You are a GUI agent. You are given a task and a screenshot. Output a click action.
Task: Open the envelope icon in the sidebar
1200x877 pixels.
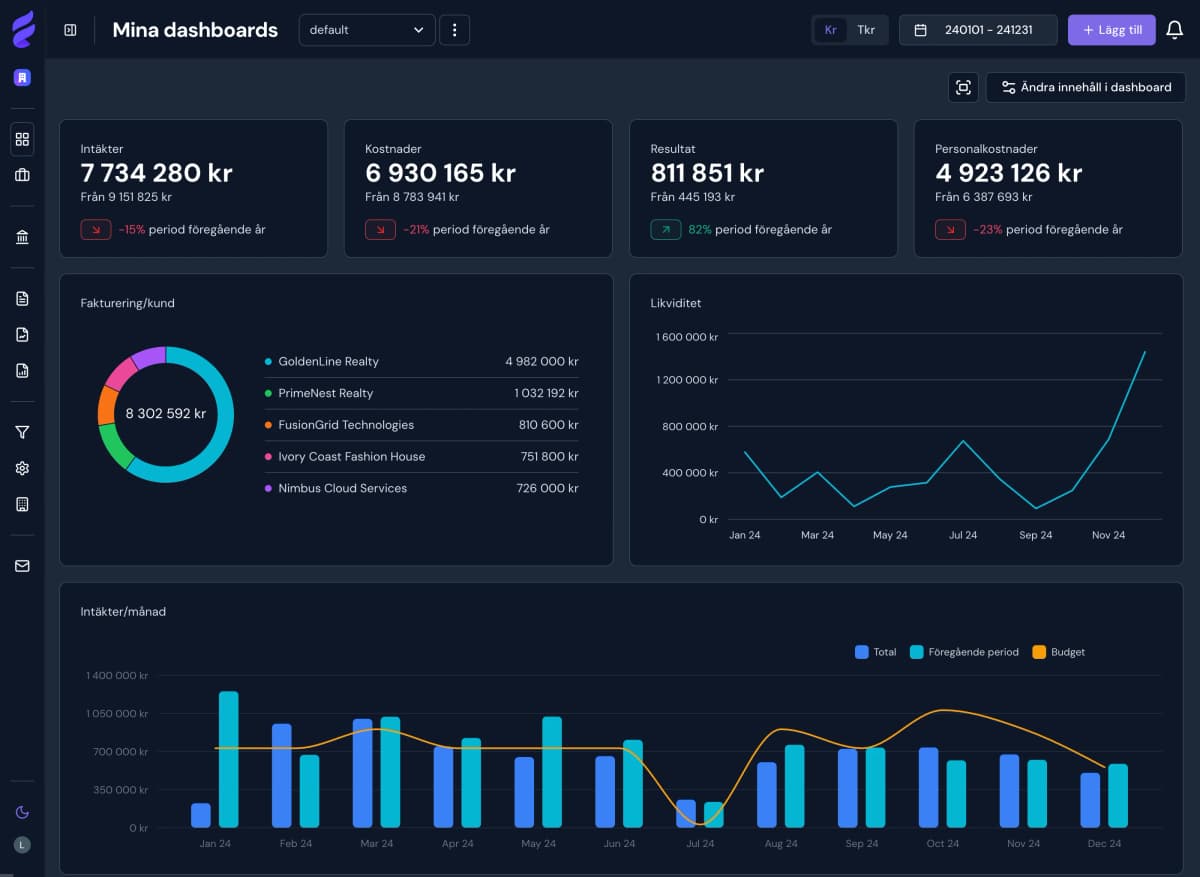(x=22, y=566)
